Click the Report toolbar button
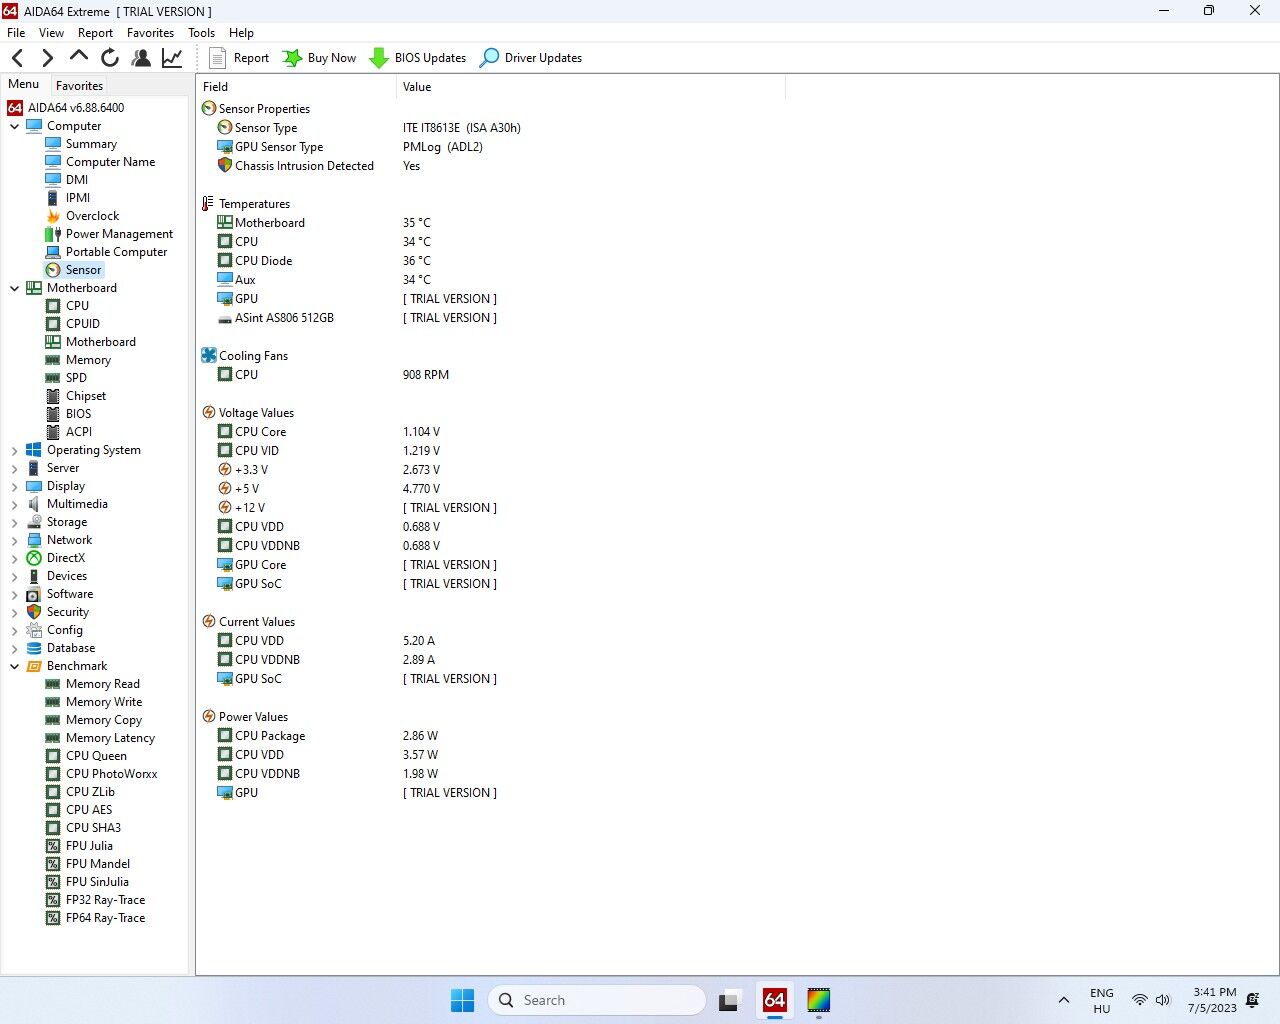 239,58
